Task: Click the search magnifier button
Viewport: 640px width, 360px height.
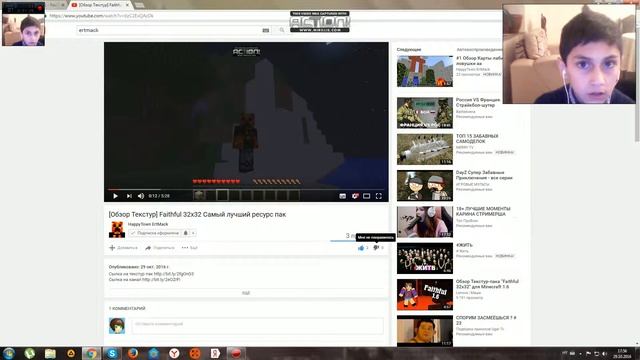Action: 282,30
